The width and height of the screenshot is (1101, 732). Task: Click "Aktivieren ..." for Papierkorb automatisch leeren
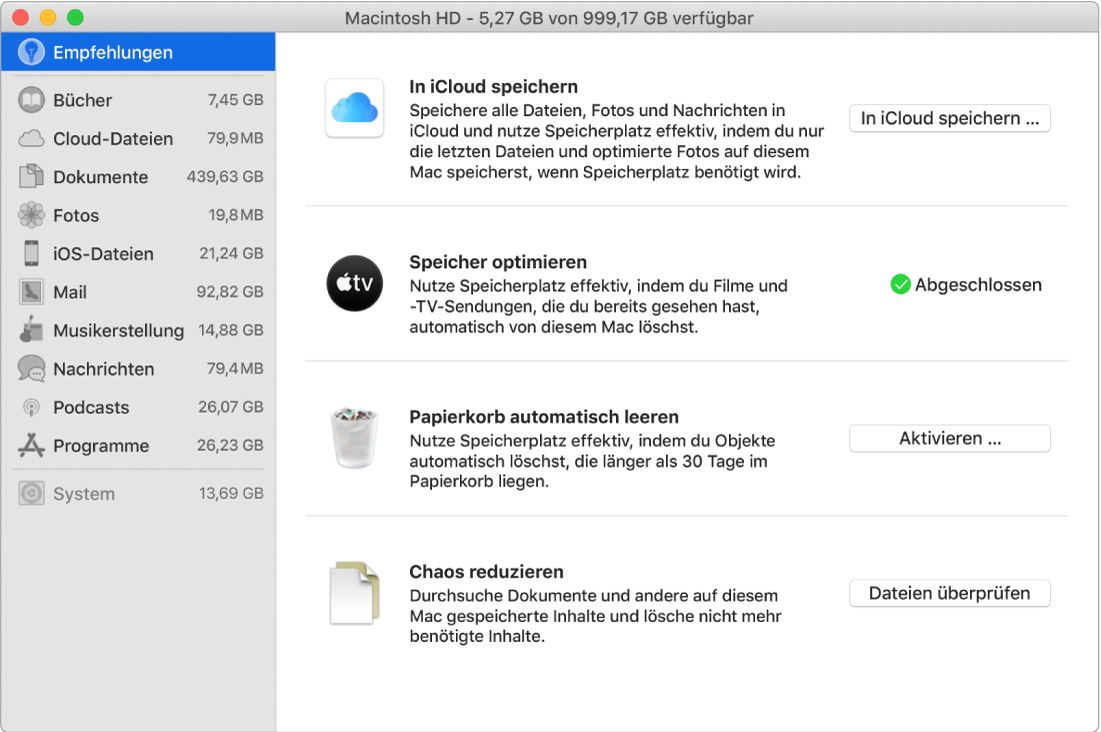[948, 438]
